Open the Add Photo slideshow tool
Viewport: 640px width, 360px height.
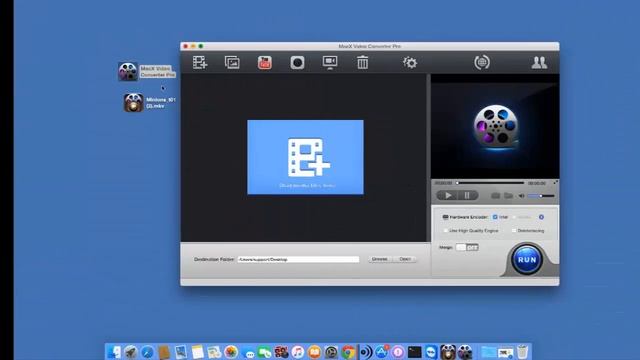tap(232, 62)
